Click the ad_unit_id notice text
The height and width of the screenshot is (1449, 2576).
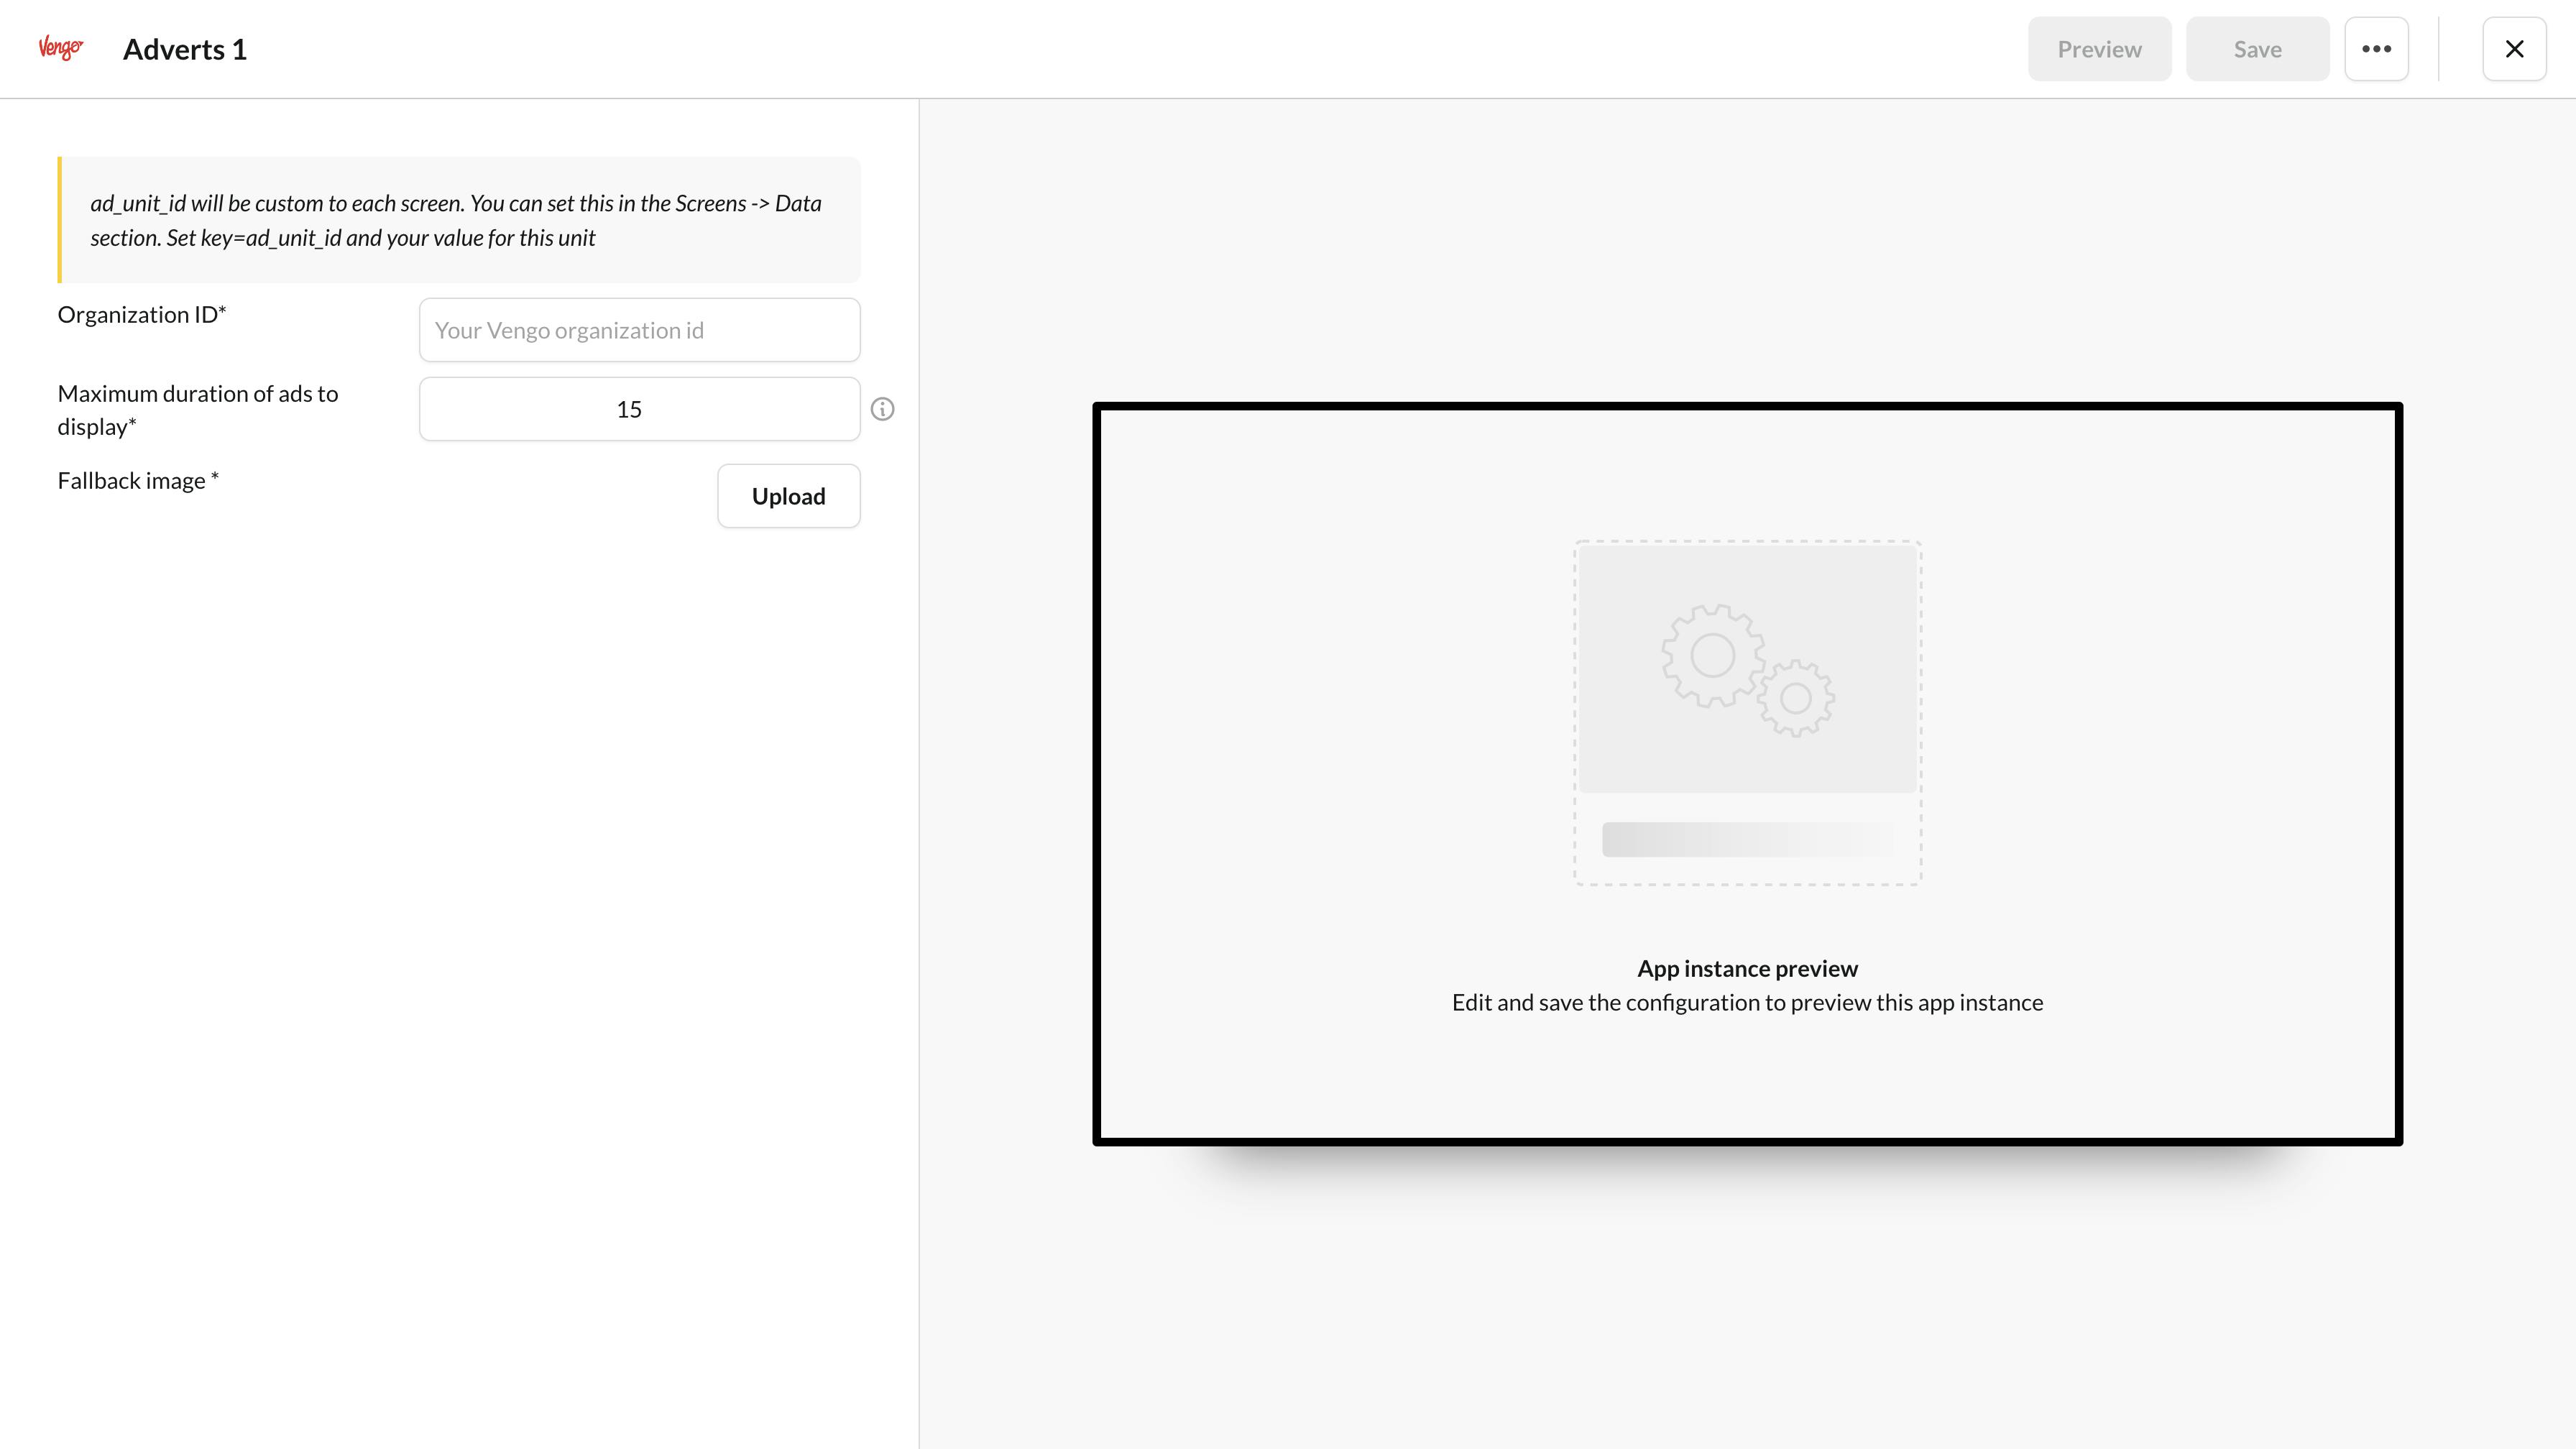click(456, 220)
